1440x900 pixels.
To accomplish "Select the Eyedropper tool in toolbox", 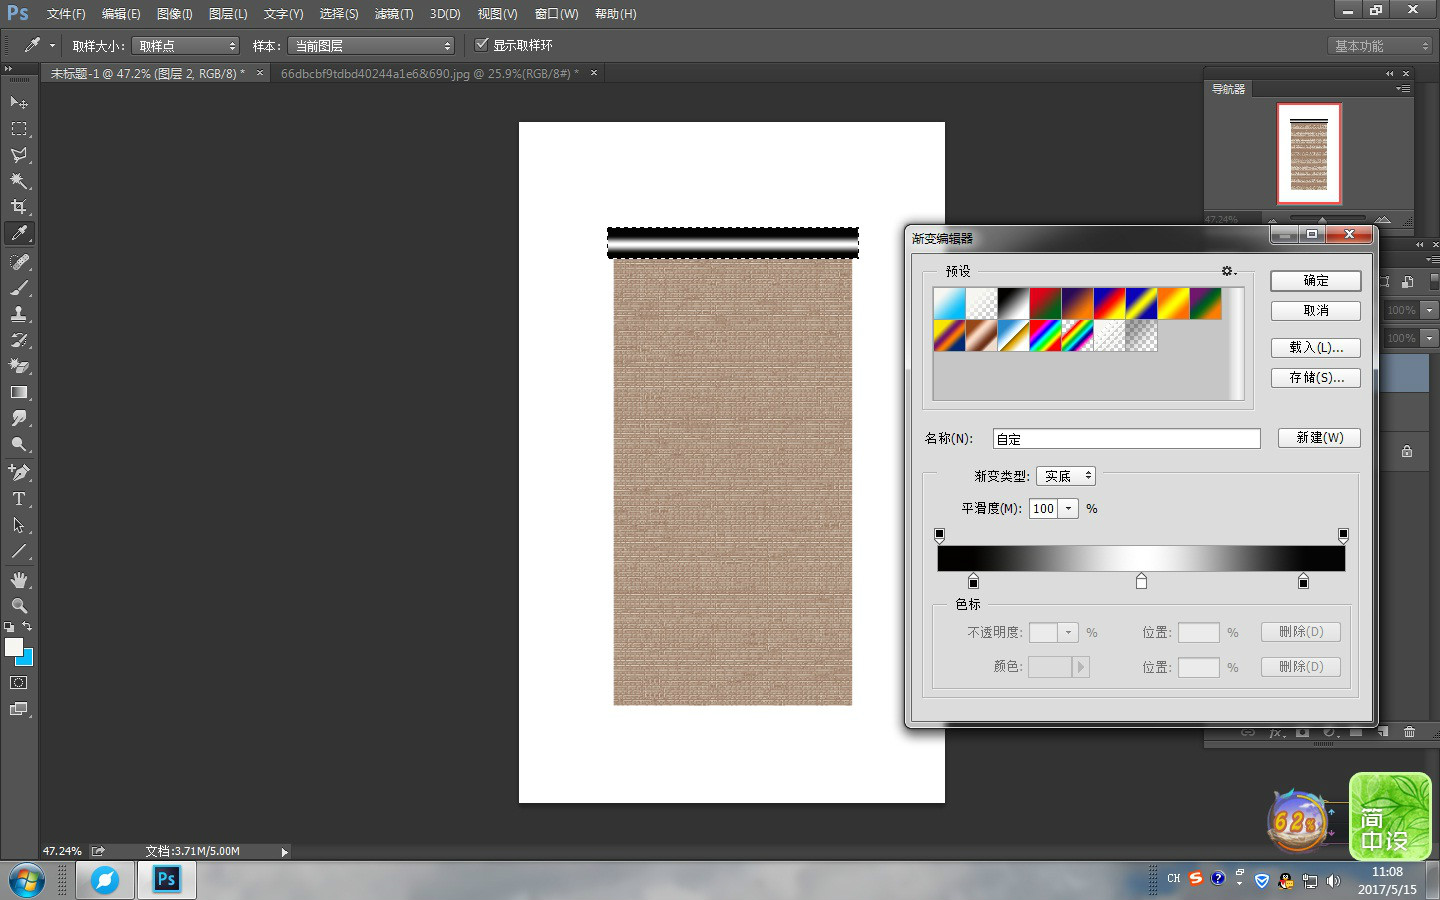I will pyautogui.click(x=19, y=233).
